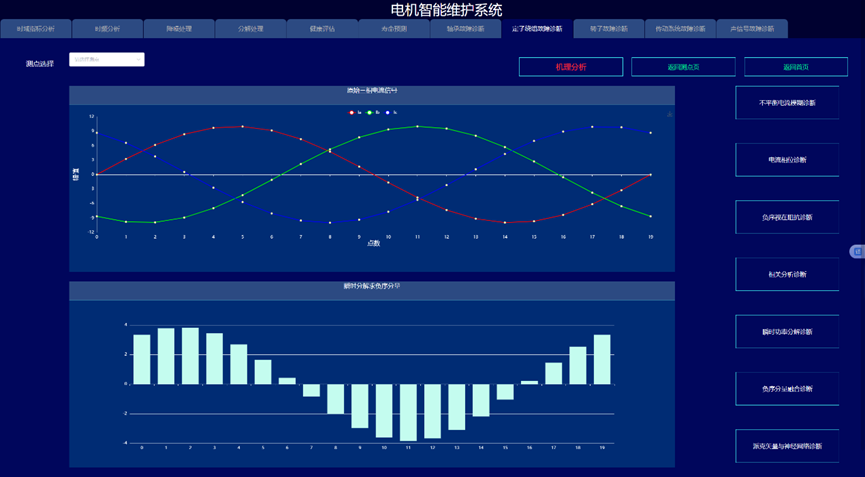The image size is (865, 477).
Task: Click the floating side widget on right edge
Action: 856,251
